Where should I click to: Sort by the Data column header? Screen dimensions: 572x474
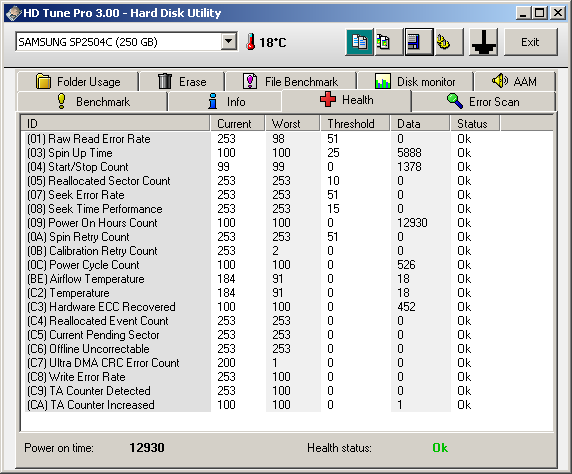point(420,123)
